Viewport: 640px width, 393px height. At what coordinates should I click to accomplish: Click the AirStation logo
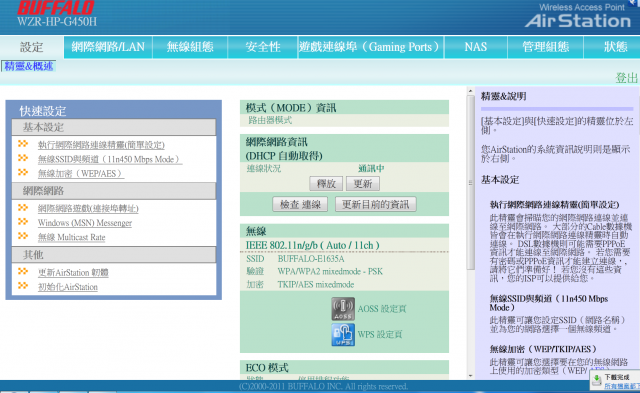(578, 21)
